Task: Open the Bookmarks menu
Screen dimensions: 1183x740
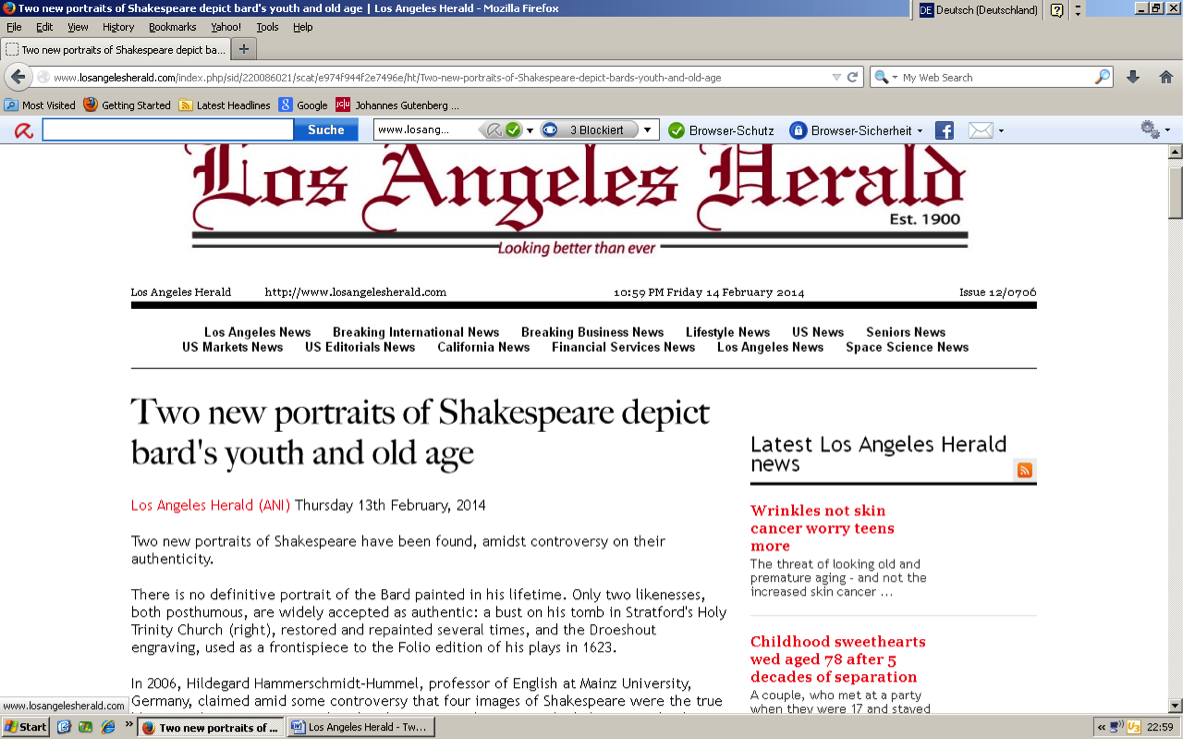Action: 172,27
